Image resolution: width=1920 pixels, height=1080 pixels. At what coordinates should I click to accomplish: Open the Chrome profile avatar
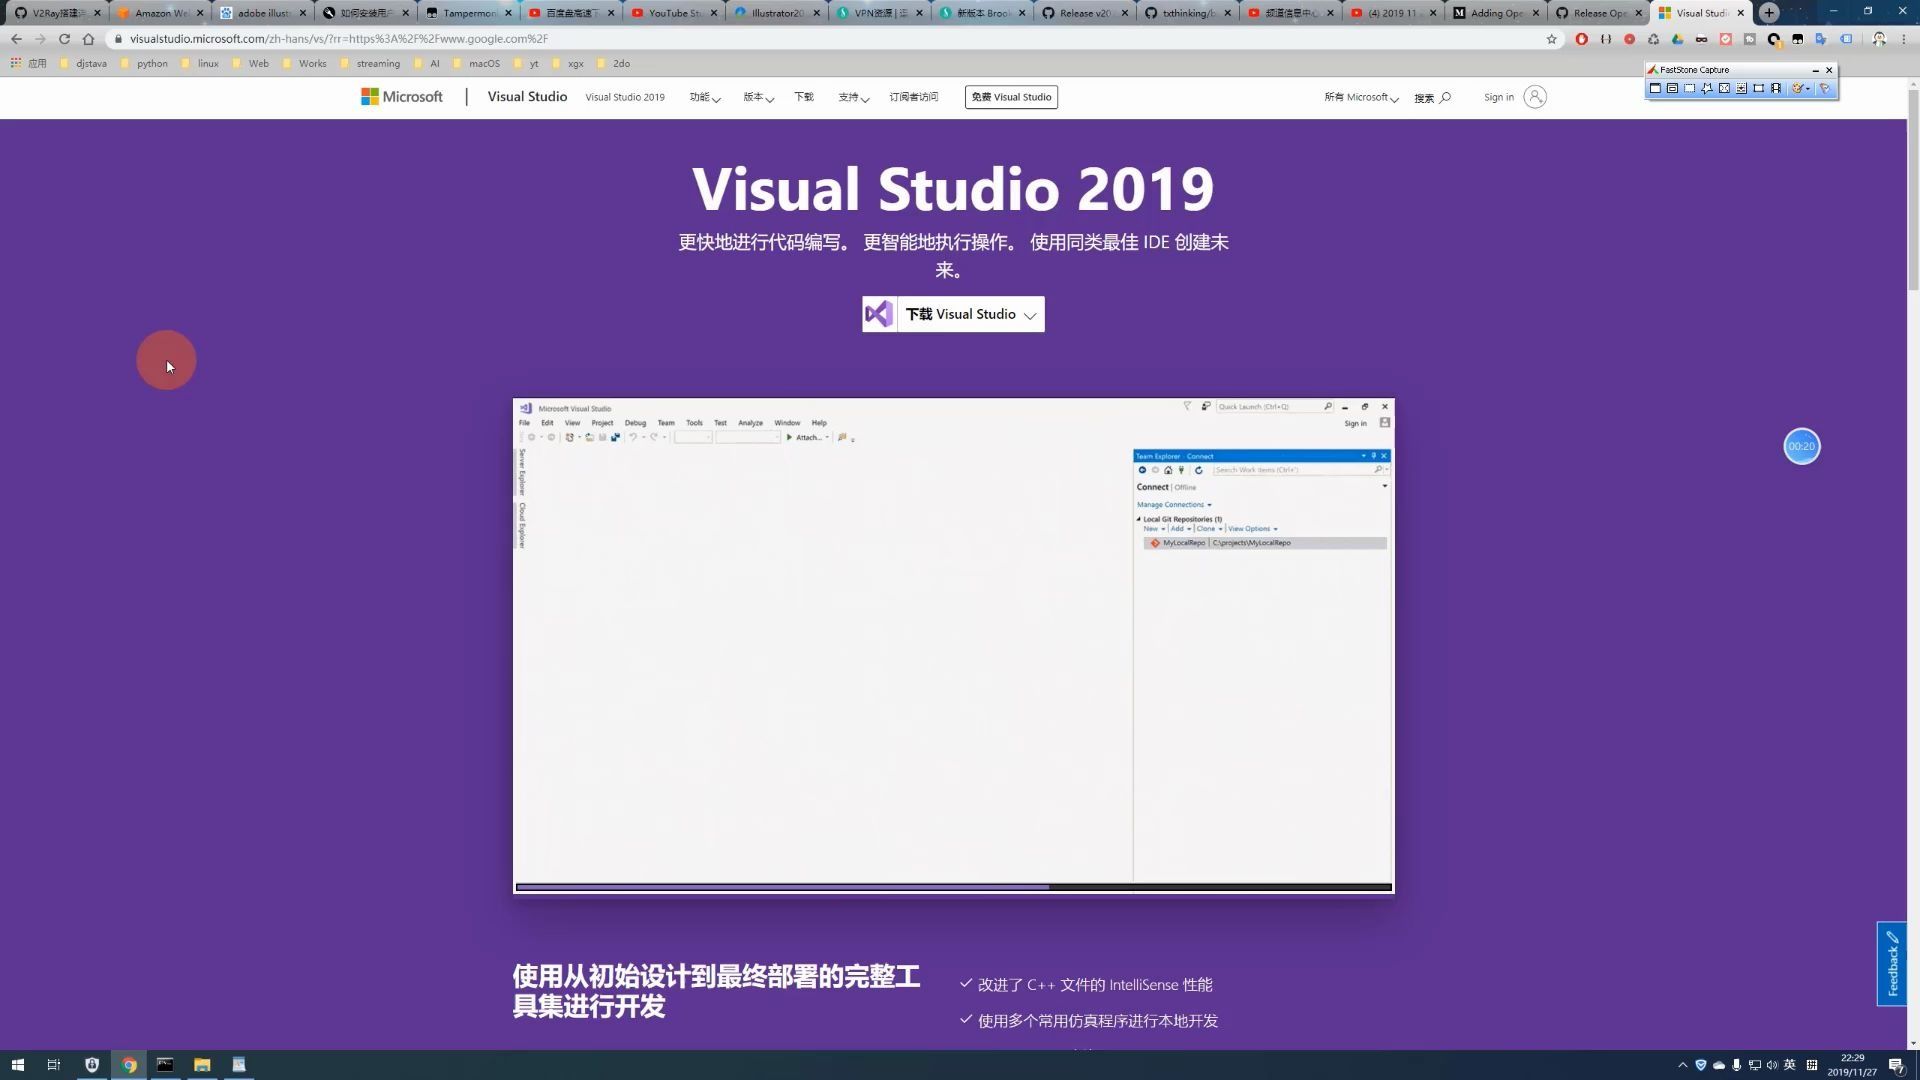(x=1879, y=39)
